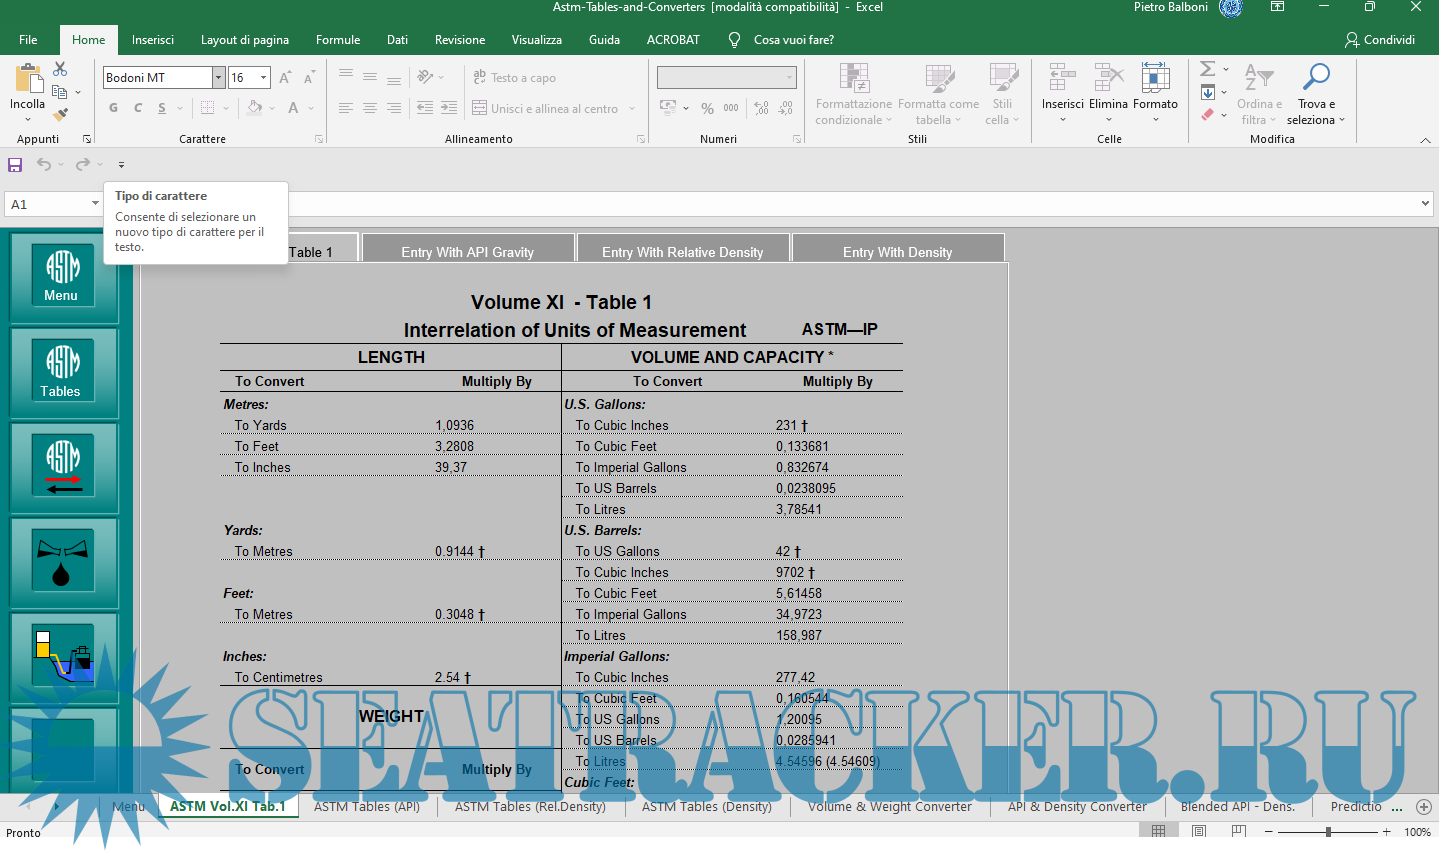The image size is (1439, 852).
Task: Open the Formule ribbon tab
Action: point(338,40)
